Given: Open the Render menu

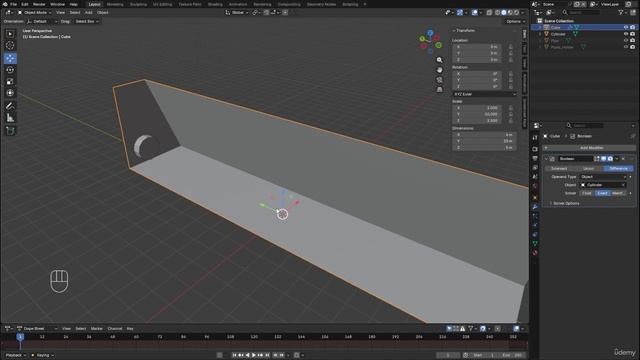Looking at the screenshot, I should [39, 4].
